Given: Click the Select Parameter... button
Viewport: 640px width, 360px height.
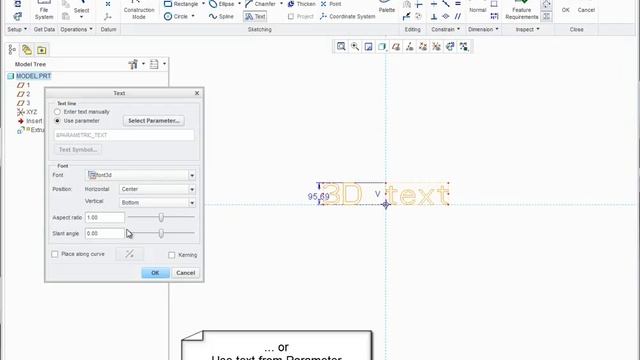Looking at the screenshot, I should [153, 121].
